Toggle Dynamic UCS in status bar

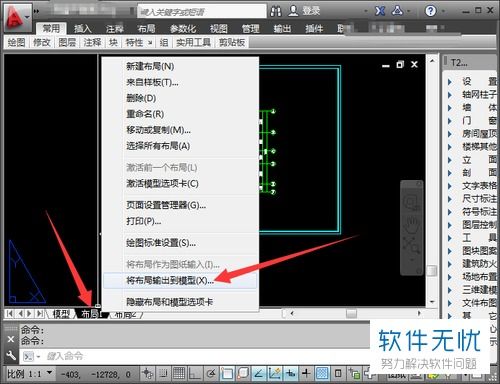tap(275, 373)
